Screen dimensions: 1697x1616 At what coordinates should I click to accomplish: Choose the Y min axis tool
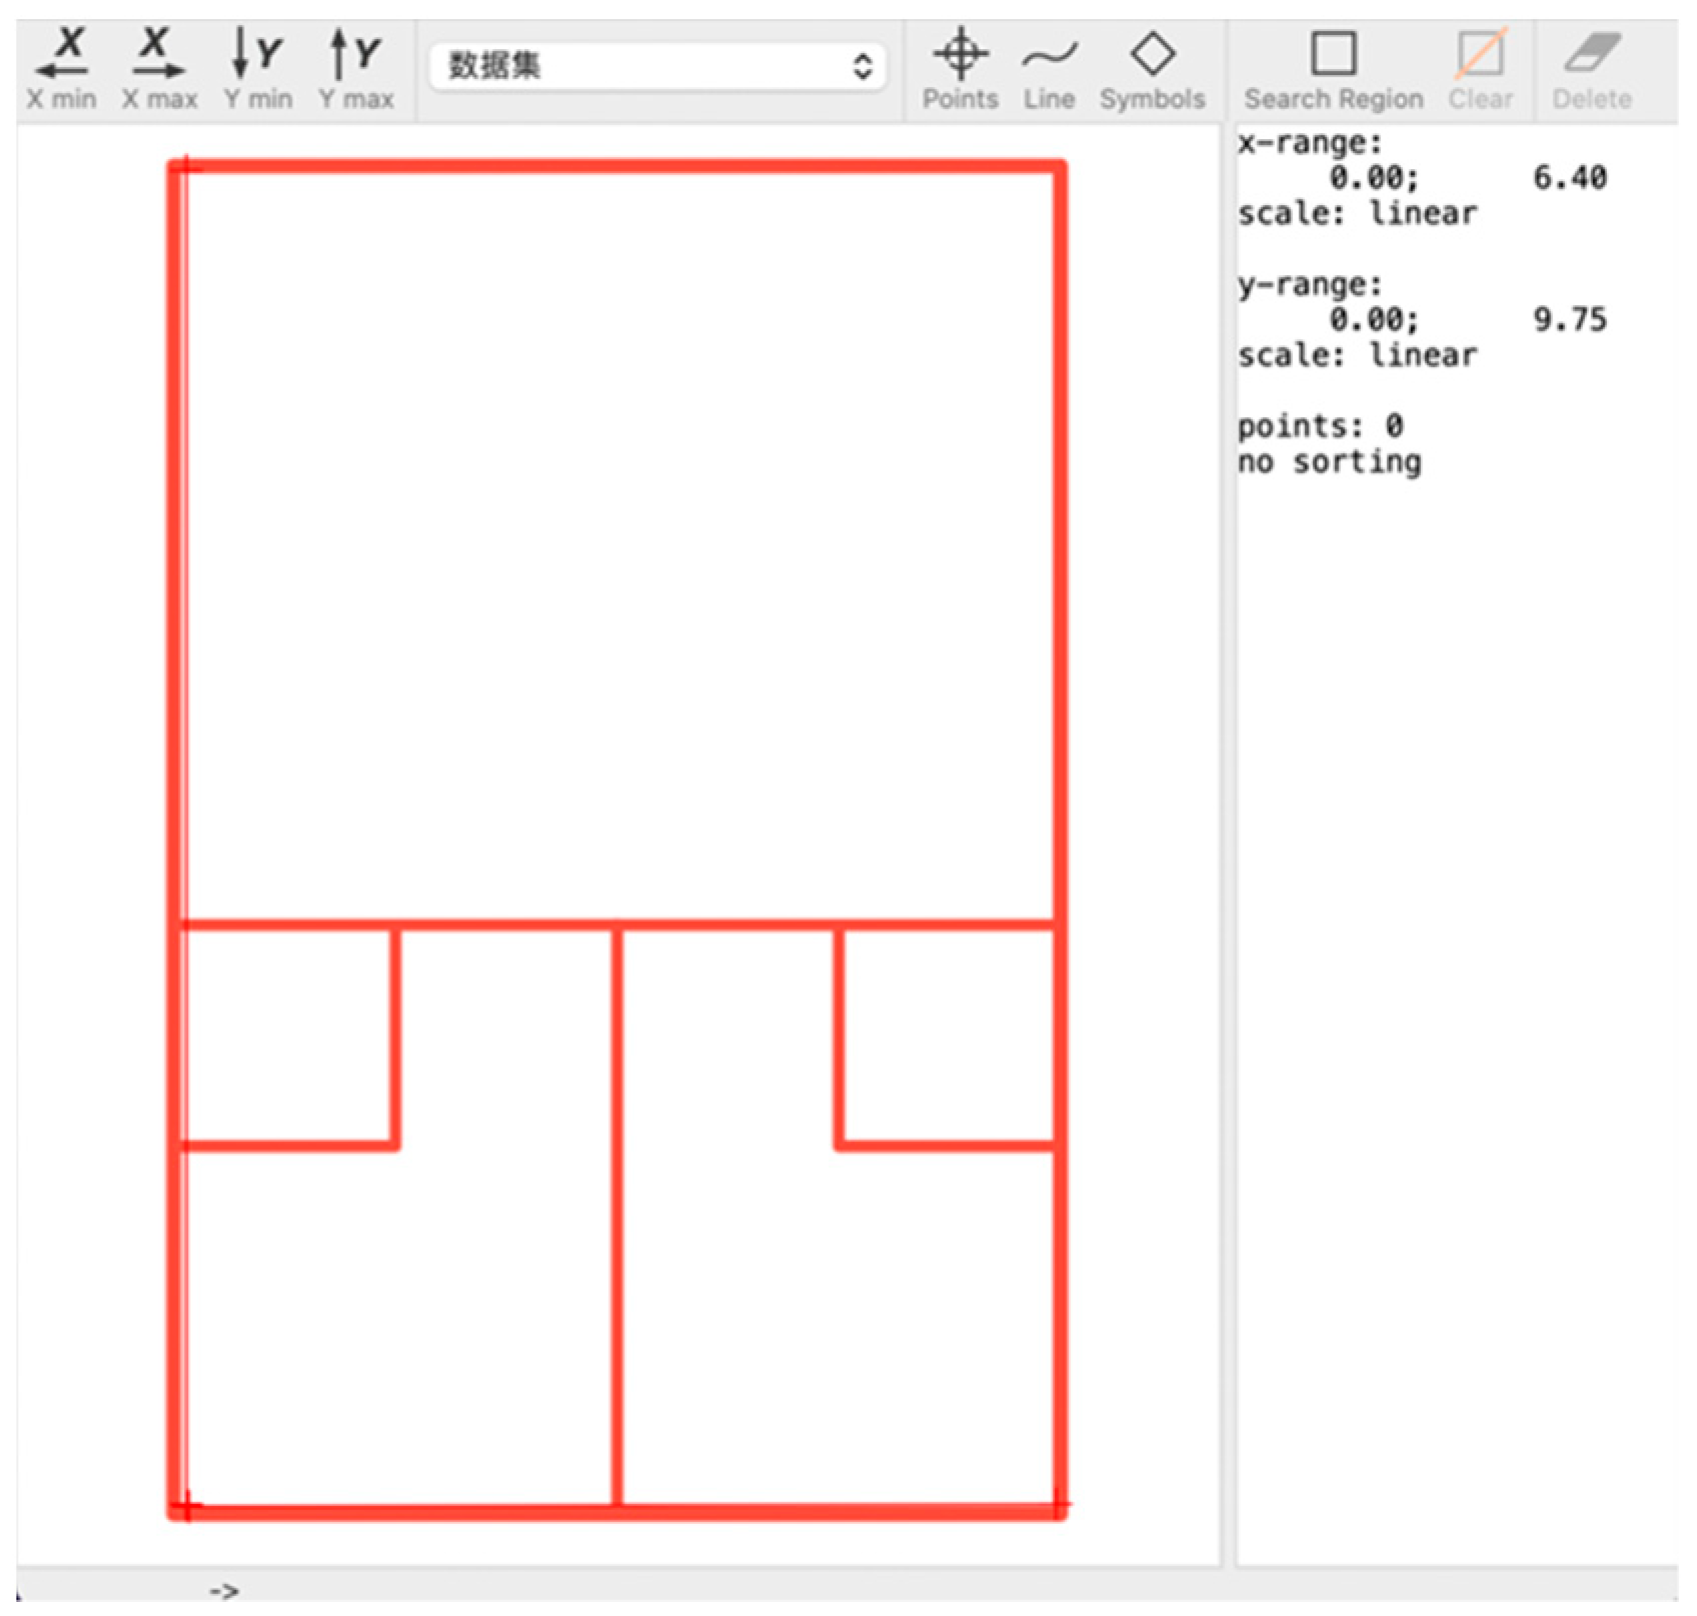pos(257,69)
